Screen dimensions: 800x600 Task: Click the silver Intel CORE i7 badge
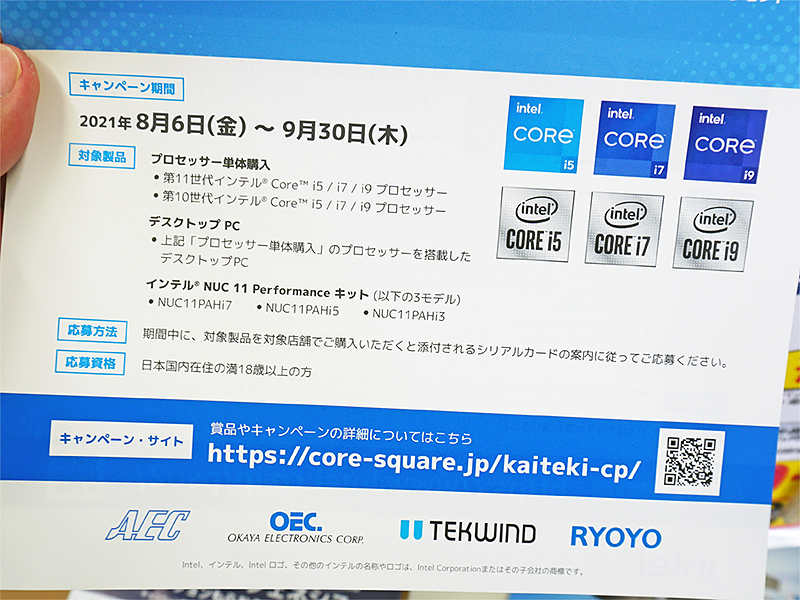[624, 229]
